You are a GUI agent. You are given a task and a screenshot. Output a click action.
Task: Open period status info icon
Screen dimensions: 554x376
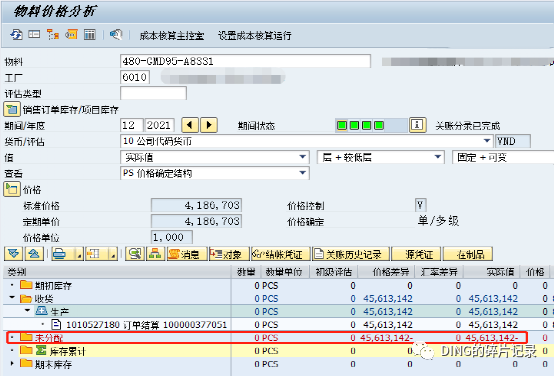(x=417, y=125)
